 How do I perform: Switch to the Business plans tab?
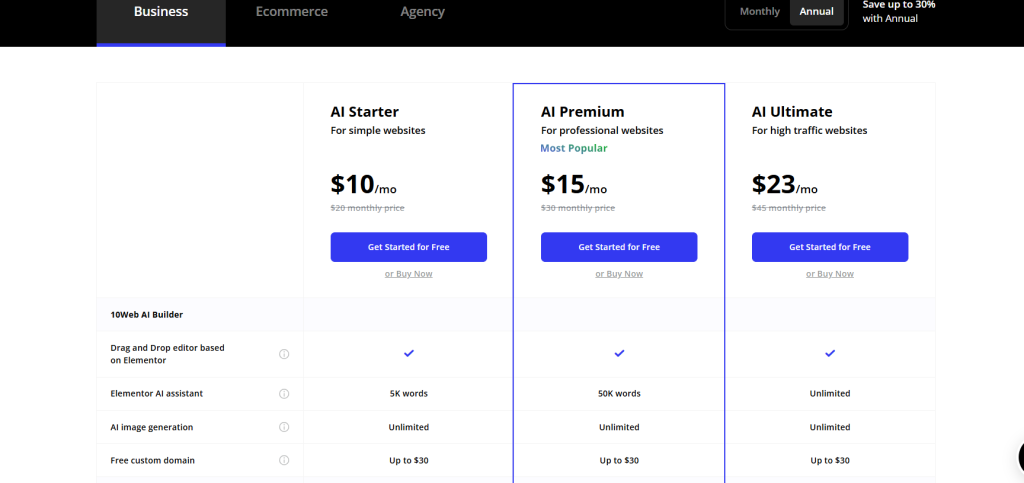(161, 12)
